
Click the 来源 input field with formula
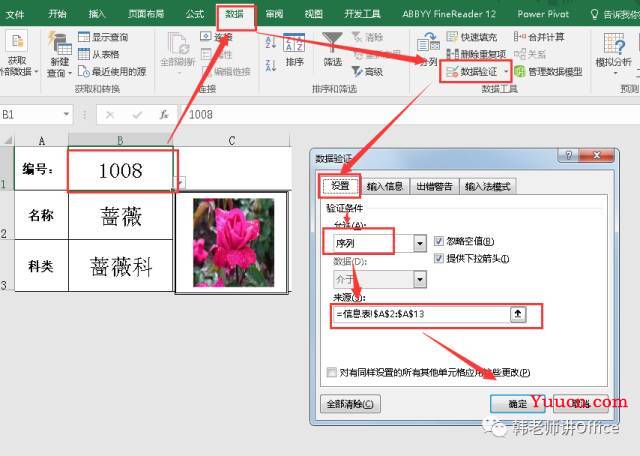coord(420,316)
